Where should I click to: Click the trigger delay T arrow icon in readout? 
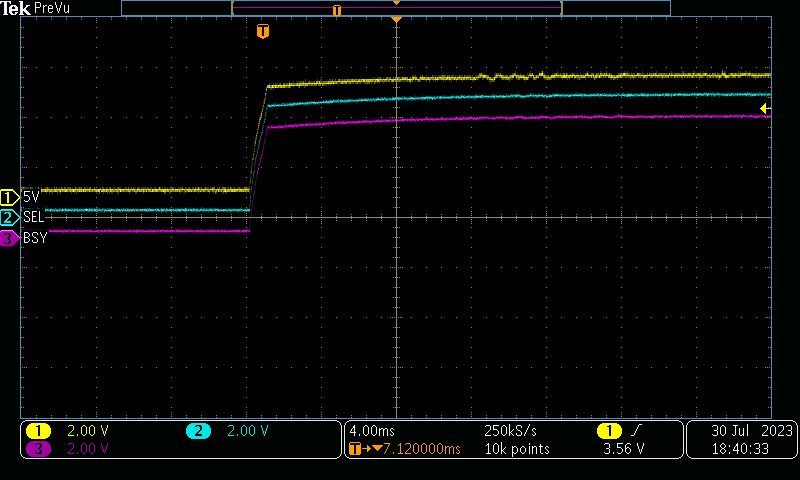(365, 449)
